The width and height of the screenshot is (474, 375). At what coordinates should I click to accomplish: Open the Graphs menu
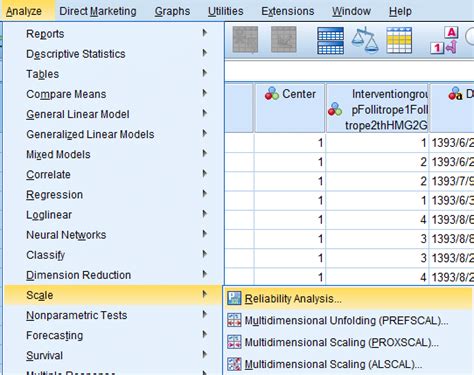click(172, 11)
